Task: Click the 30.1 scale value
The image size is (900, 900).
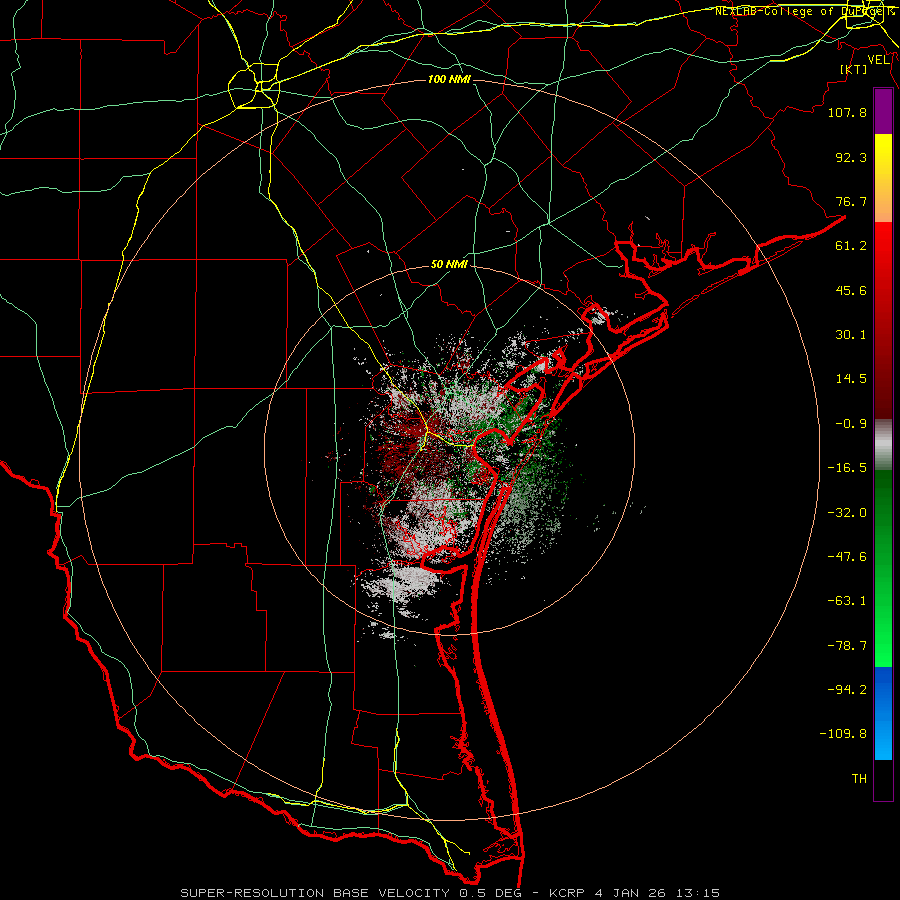Action: click(851, 335)
